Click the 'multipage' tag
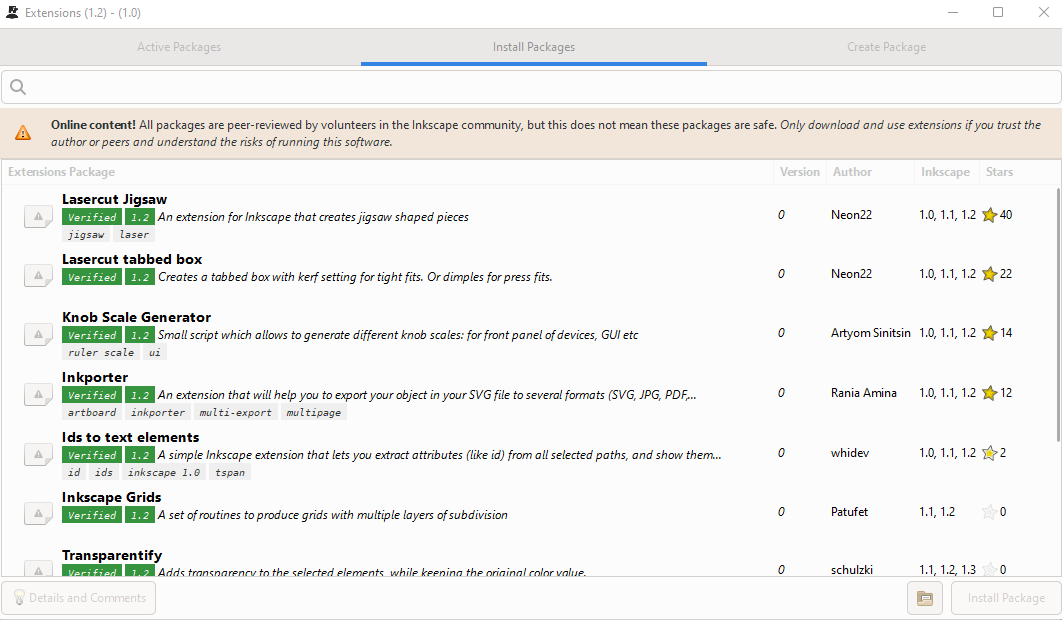This screenshot has height=620, width=1062. pyautogui.click(x=314, y=412)
